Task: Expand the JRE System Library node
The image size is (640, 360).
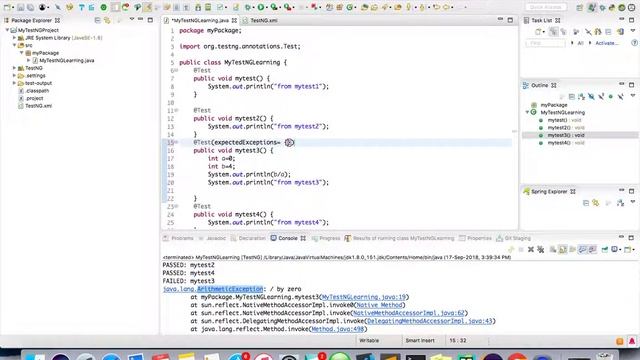Action: [x=14, y=38]
